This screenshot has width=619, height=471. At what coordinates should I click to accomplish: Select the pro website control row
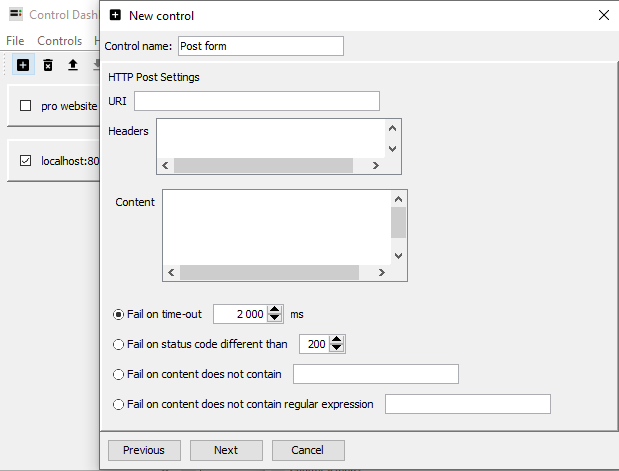(x=54, y=106)
